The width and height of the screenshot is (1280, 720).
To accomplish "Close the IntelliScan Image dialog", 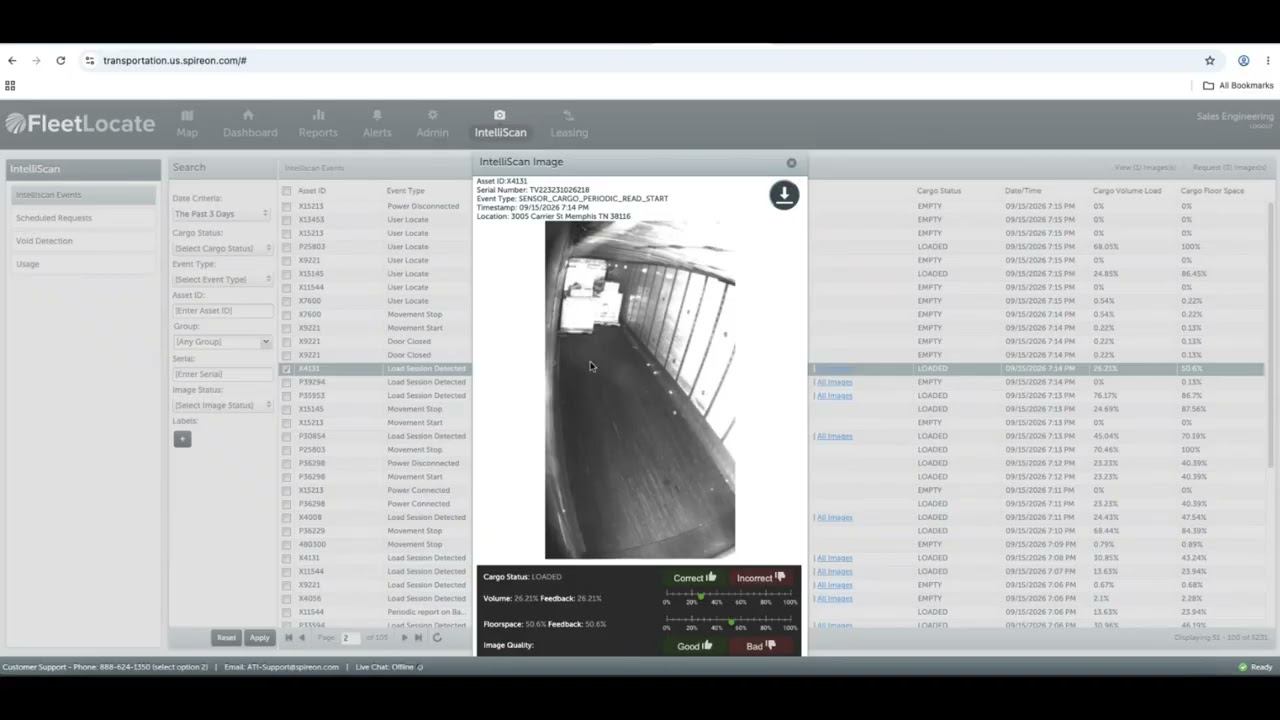I will (x=791, y=163).
